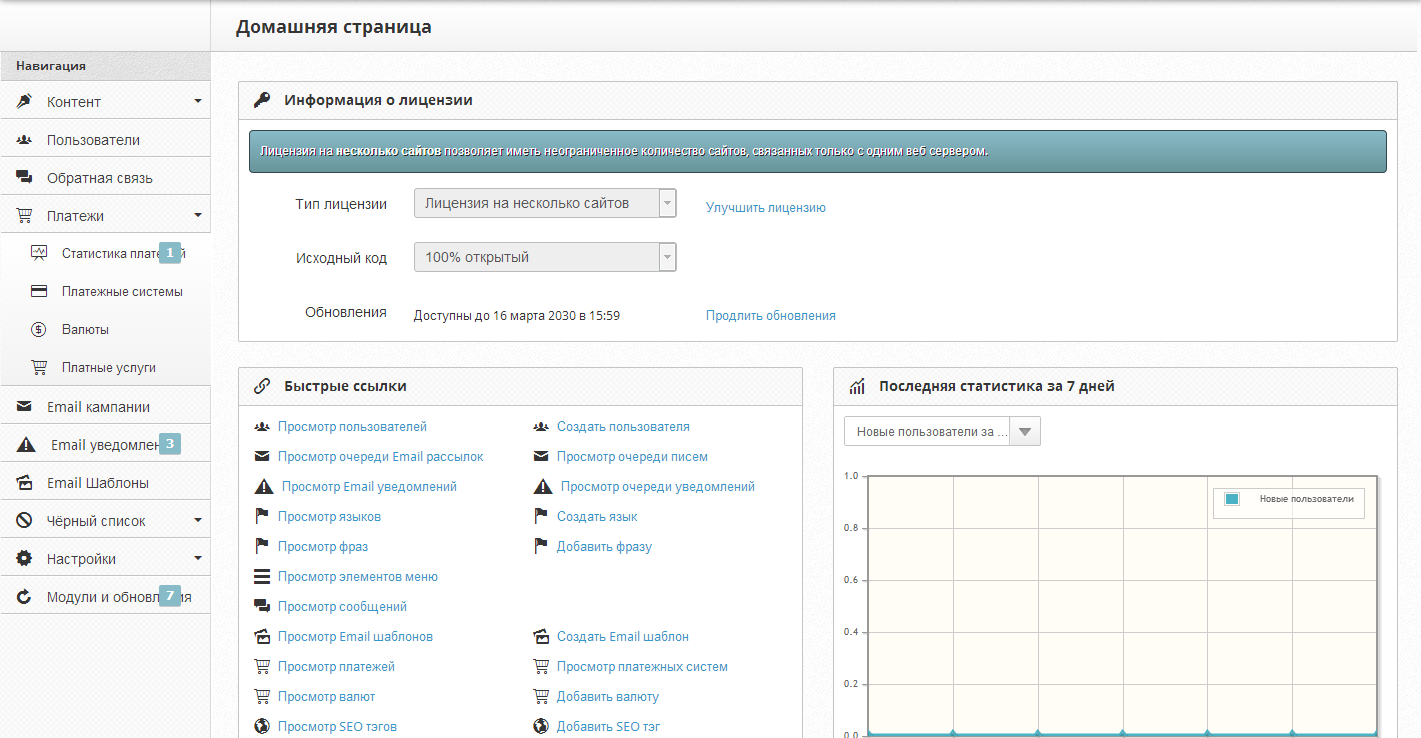Click the badge 3 on Email уведомления
Screen dimensions: 1421x738
pos(170,444)
